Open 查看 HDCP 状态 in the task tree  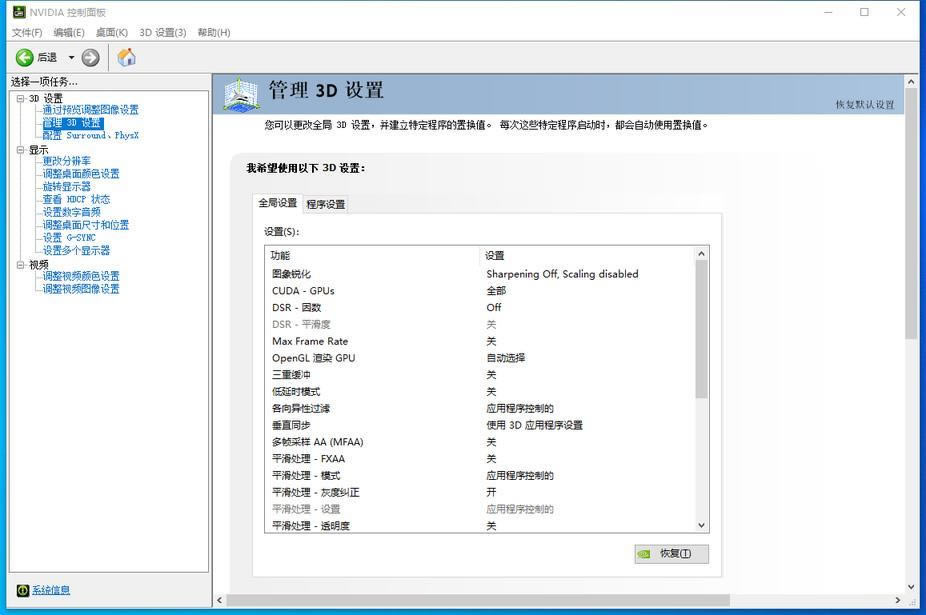tap(76, 200)
